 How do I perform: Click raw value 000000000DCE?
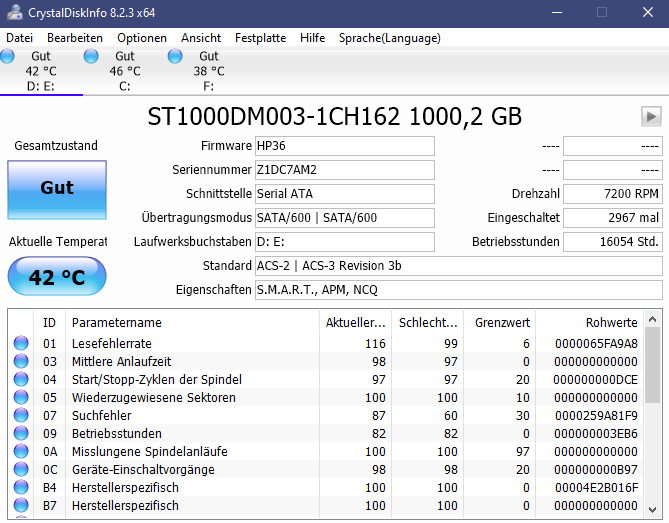[595, 379]
